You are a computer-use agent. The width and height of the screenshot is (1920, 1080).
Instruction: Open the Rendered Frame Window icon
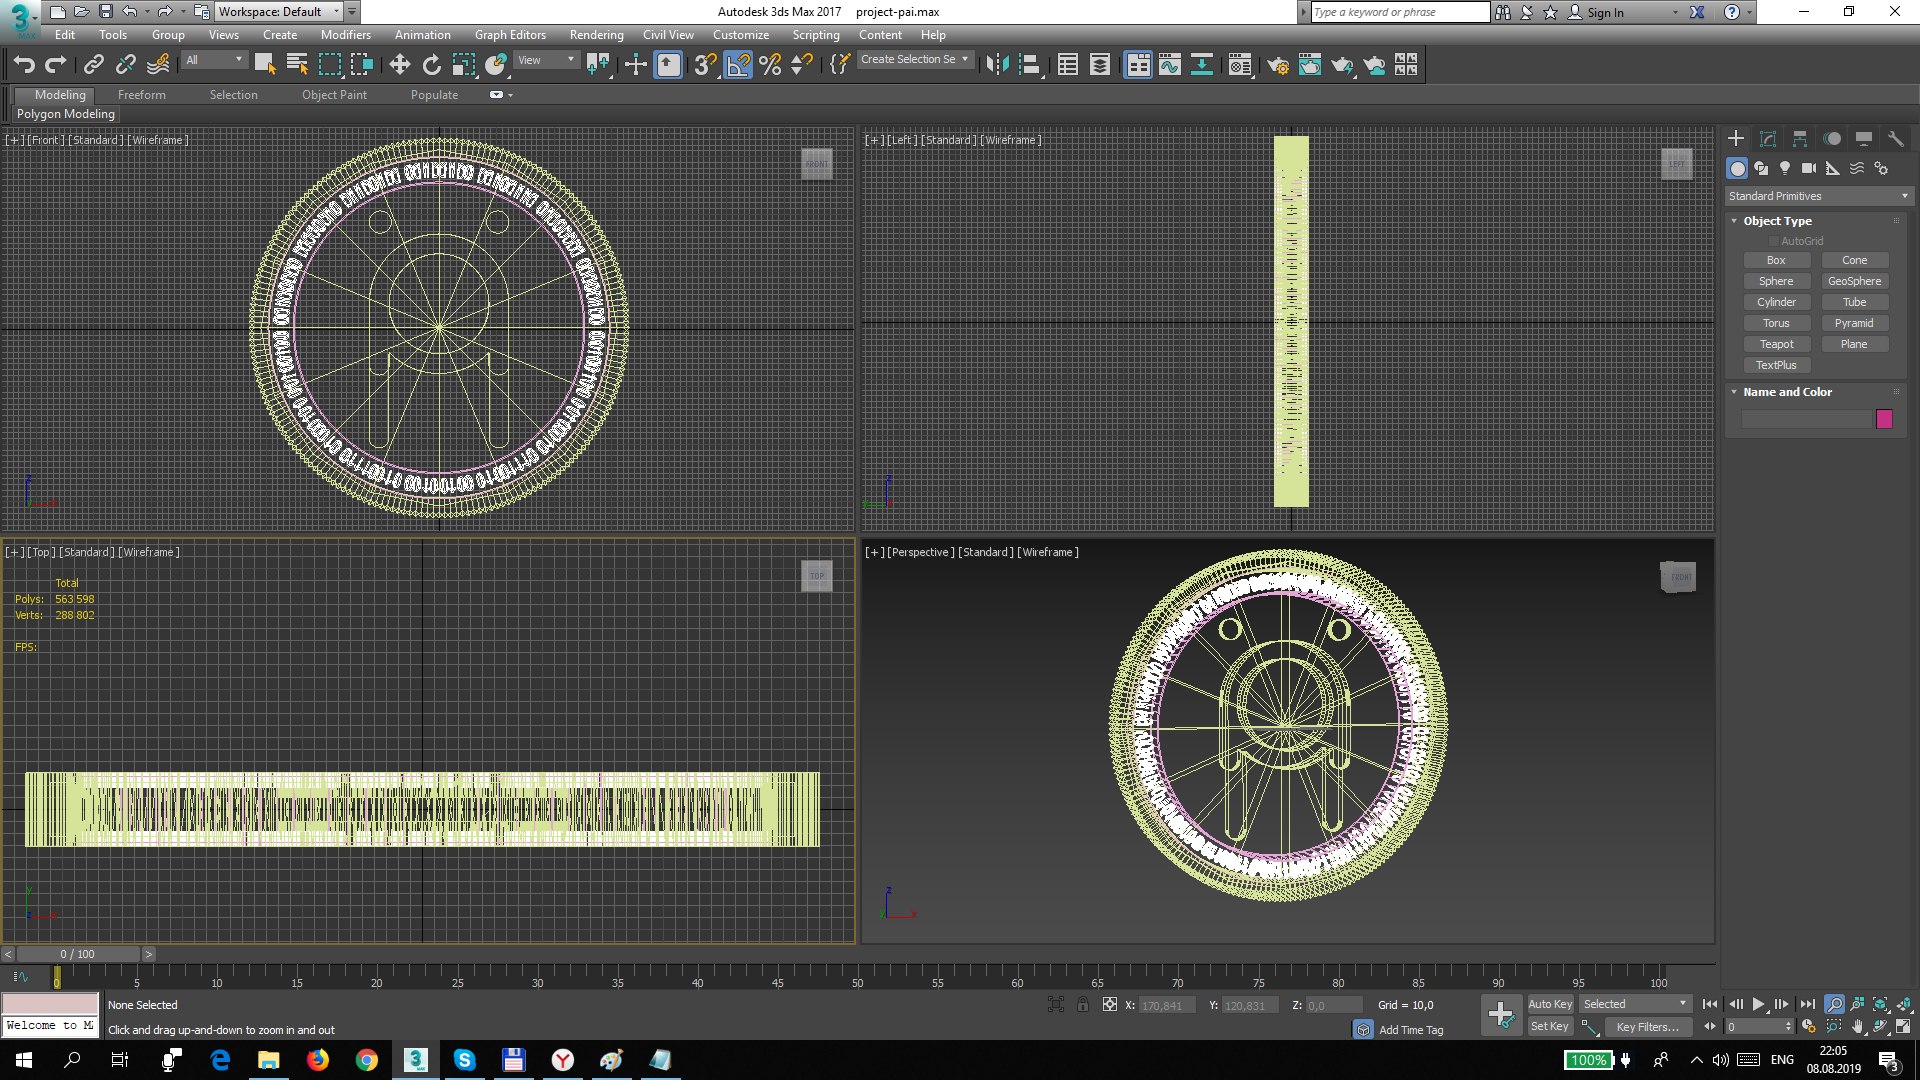point(1309,65)
